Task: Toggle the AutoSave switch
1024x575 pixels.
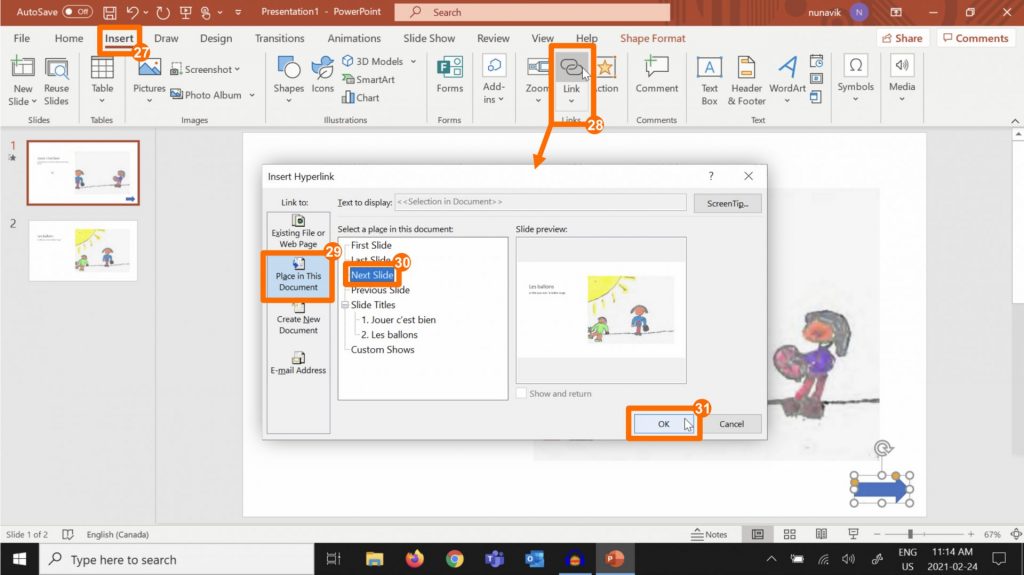Action: click(x=78, y=12)
